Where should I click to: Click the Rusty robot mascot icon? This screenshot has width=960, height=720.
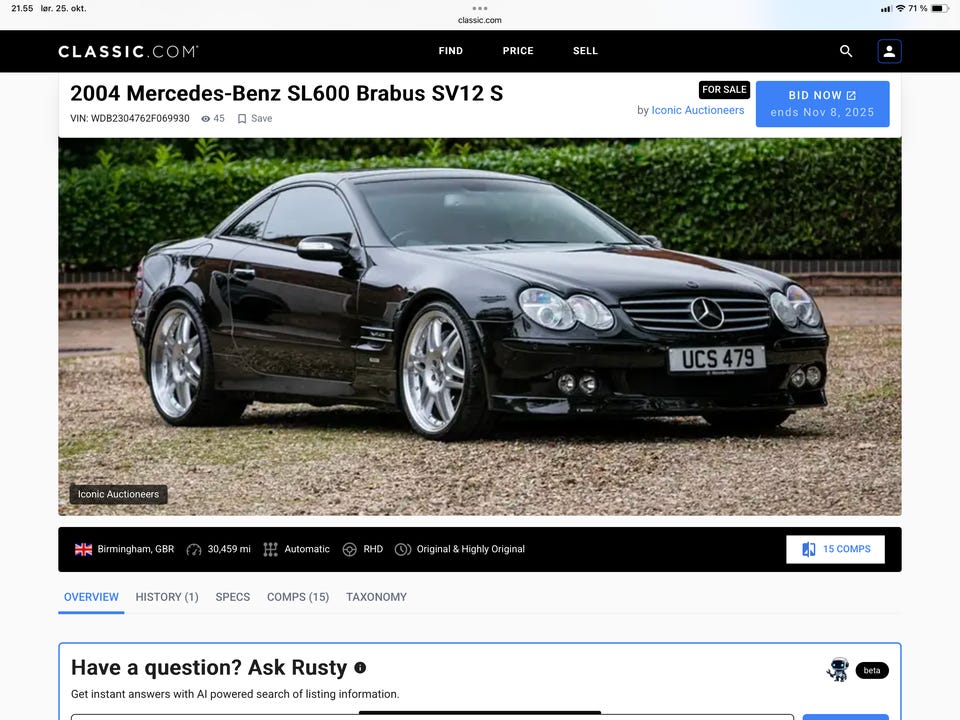[x=838, y=669]
